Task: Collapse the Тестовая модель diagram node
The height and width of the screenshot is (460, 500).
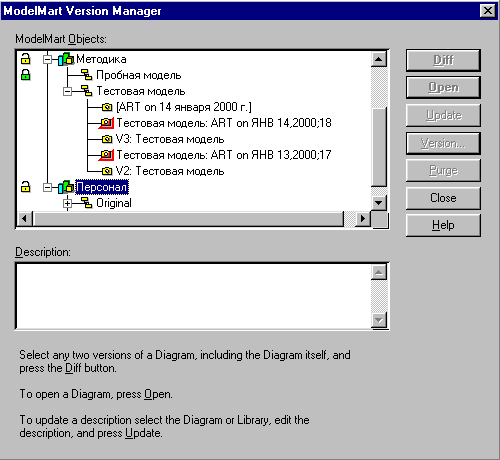Action: click(x=67, y=91)
